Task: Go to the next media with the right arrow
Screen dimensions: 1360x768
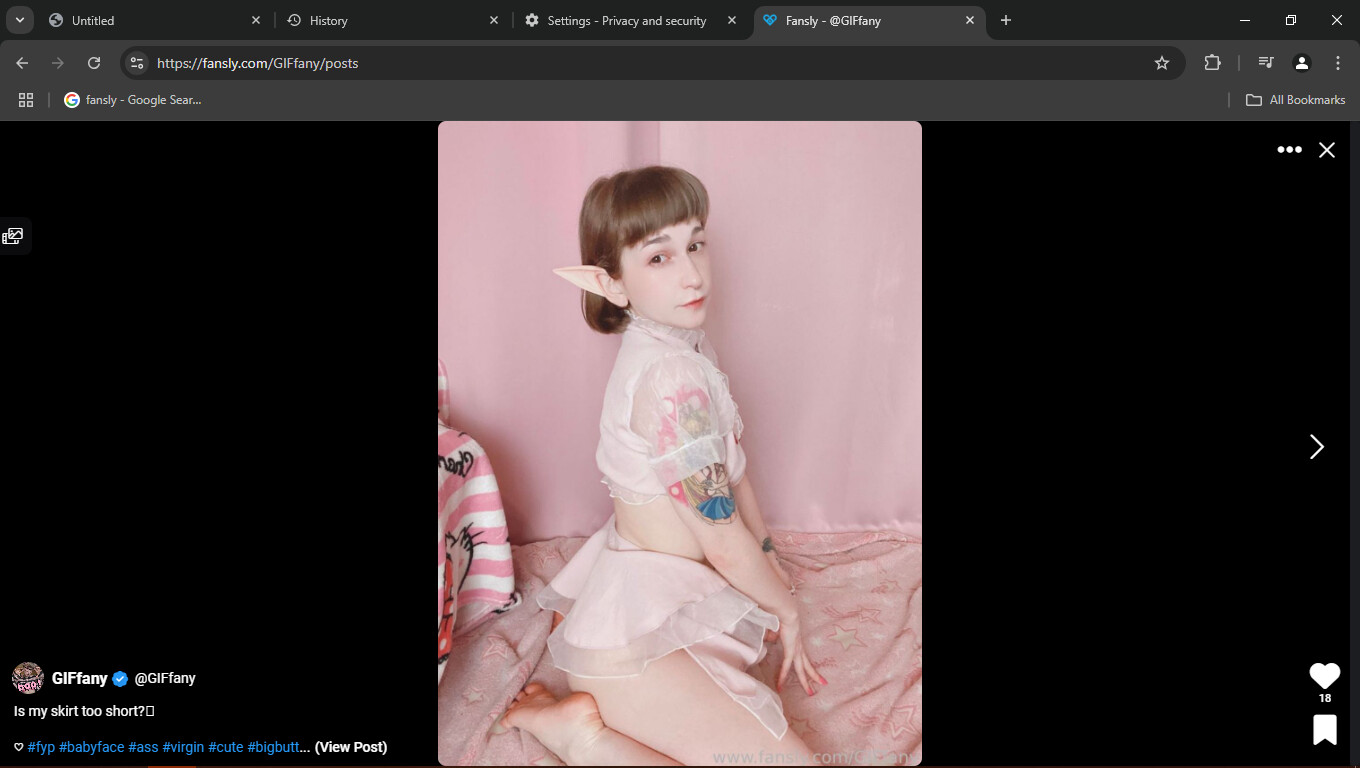Action: (1316, 447)
